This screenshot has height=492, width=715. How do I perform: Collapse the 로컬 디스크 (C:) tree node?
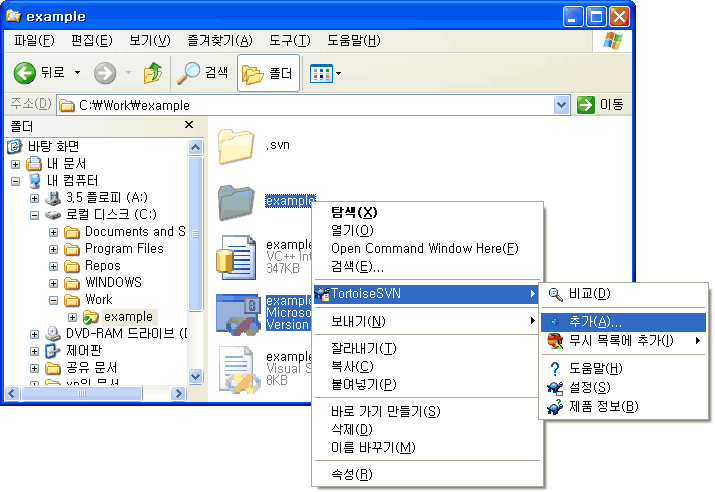pyautogui.click(x=36, y=215)
